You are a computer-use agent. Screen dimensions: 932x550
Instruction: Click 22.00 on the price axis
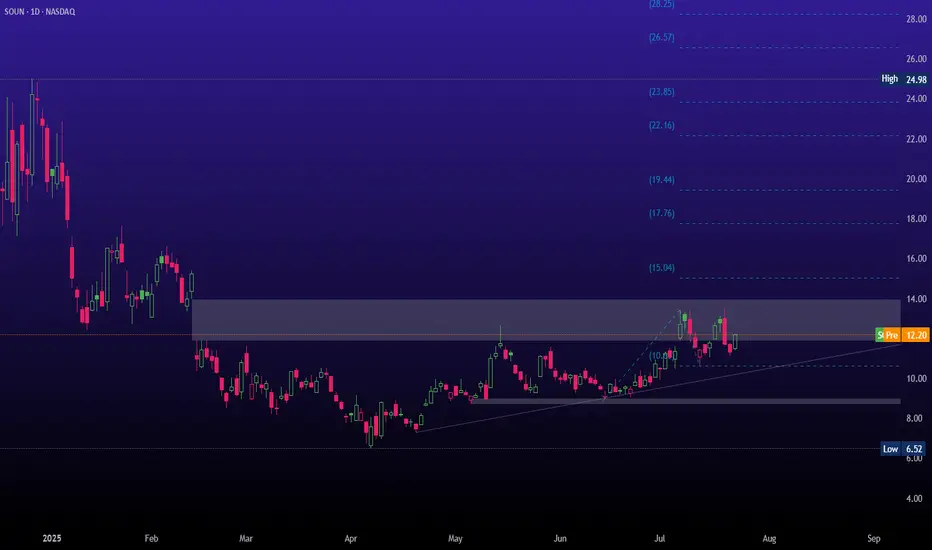click(x=916, y=139)
